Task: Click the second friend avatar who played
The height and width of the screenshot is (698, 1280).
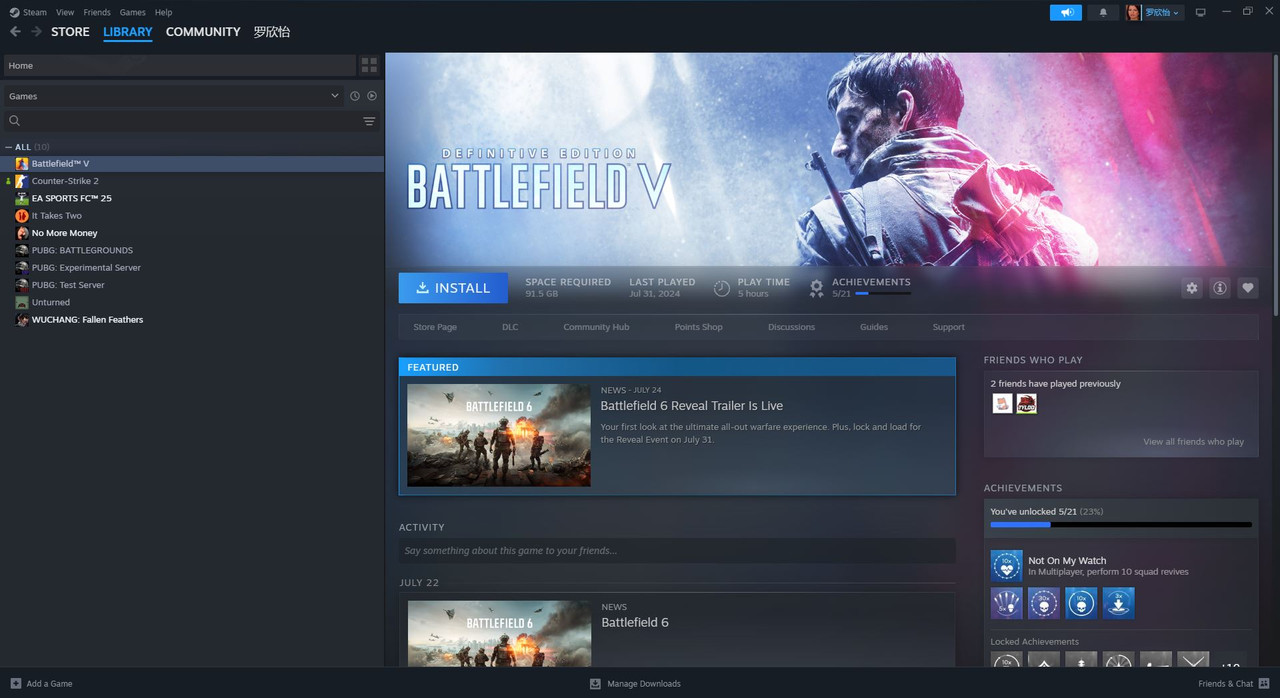Action: pos(1026,403)
